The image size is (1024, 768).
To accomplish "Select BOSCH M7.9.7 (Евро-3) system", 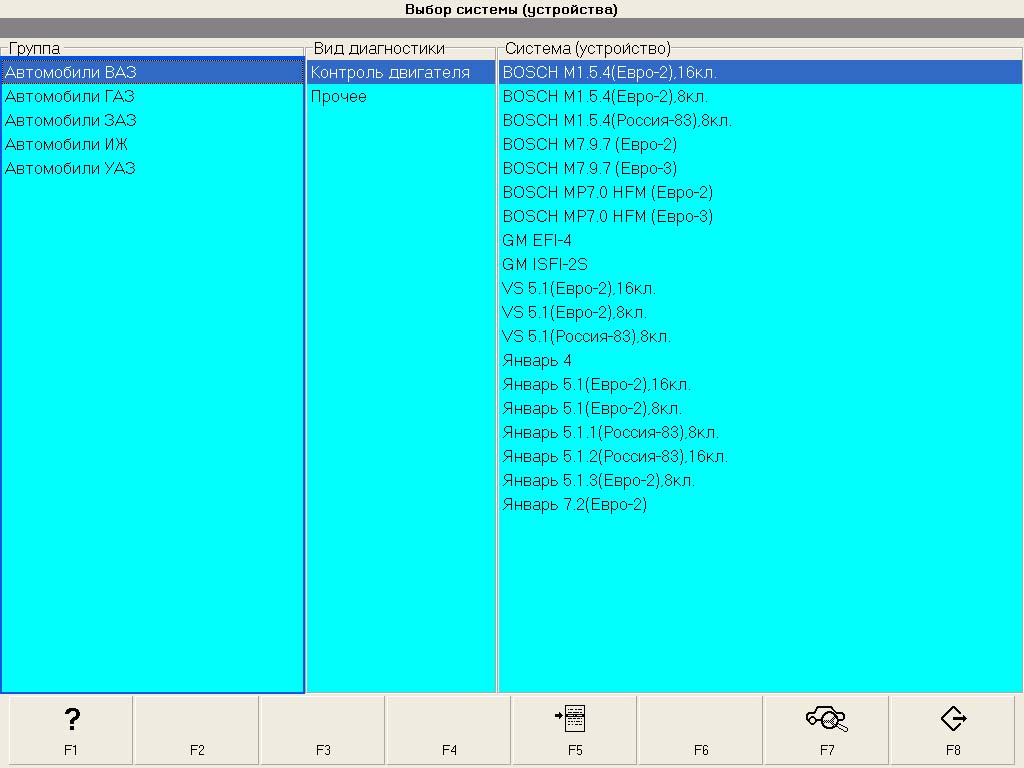I will [761, 168].
